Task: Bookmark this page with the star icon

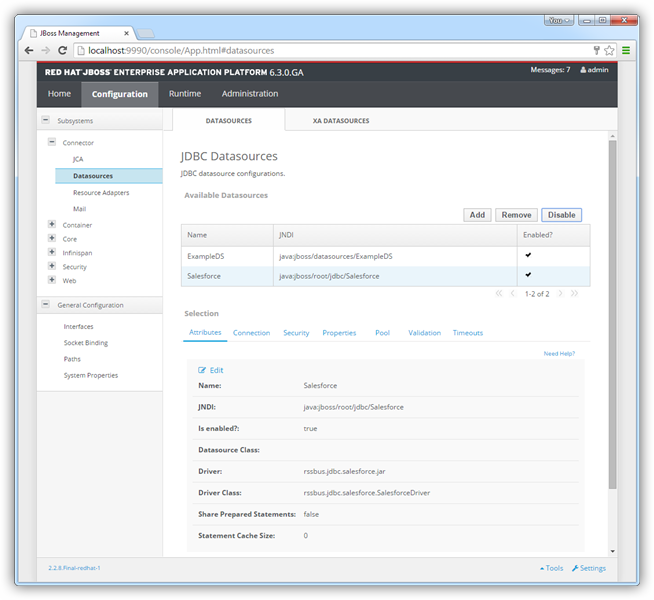Action: pyautogui.click(x=609, y=50)
